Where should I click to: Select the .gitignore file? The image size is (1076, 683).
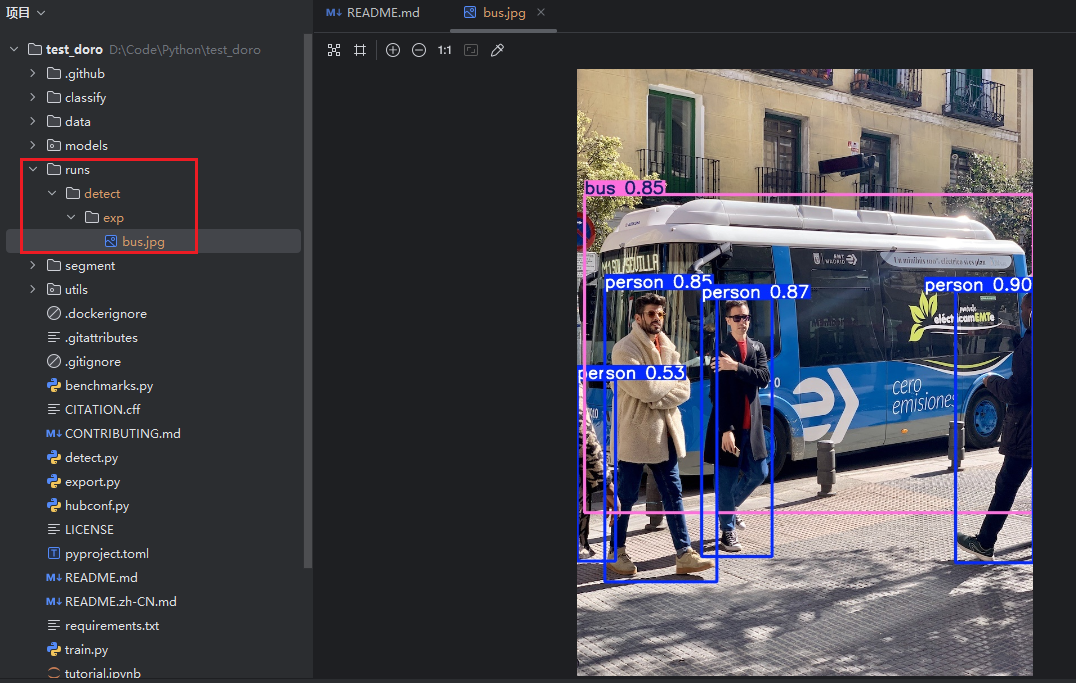pos(153,362)
